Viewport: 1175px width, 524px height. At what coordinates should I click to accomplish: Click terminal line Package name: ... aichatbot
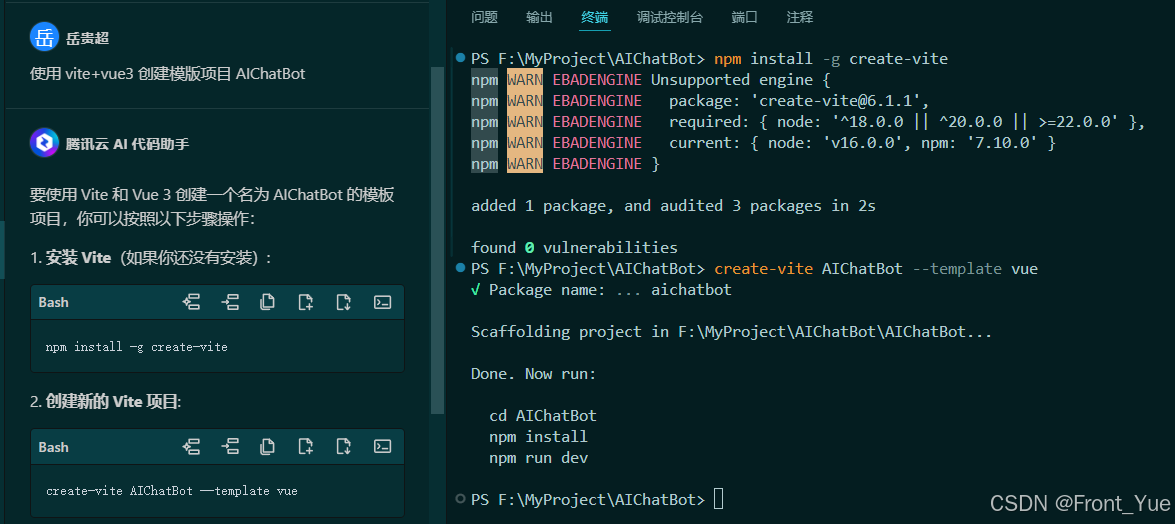(601, 289)
